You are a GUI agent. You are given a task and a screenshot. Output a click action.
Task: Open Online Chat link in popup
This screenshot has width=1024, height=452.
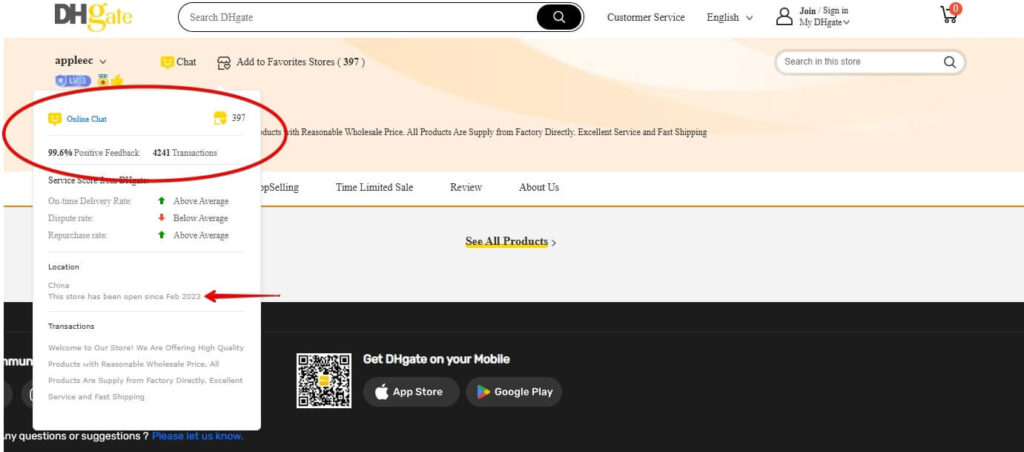point(86,119)
